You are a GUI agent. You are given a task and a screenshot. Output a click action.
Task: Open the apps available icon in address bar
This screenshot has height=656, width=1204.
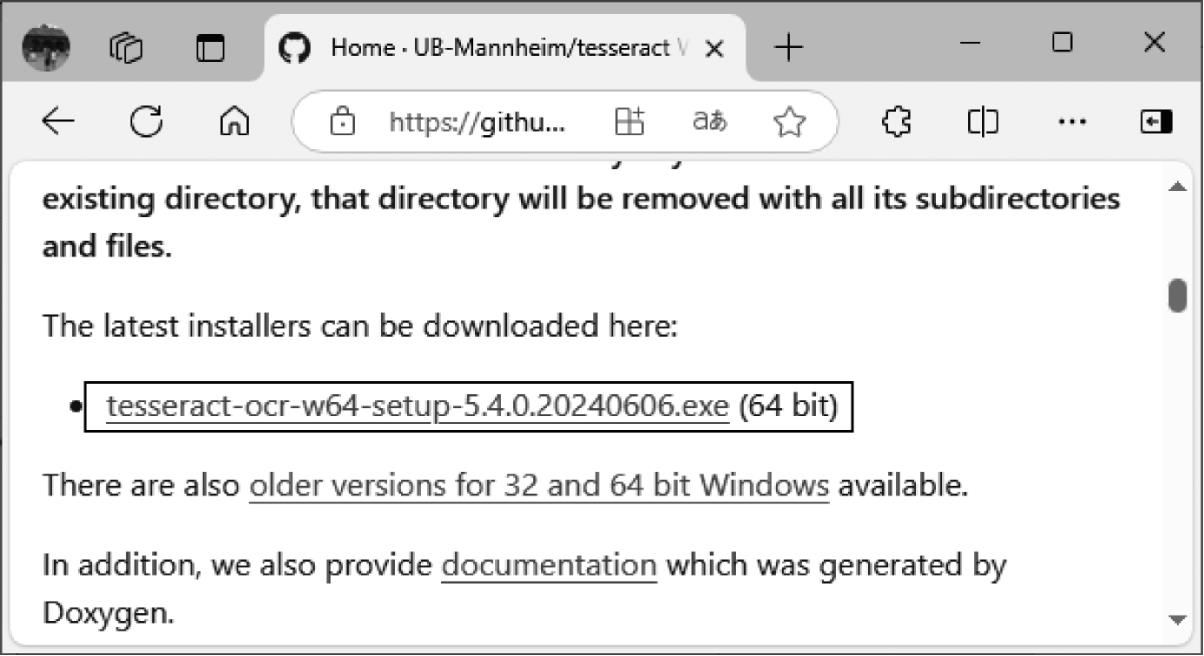tap(629, 122)
